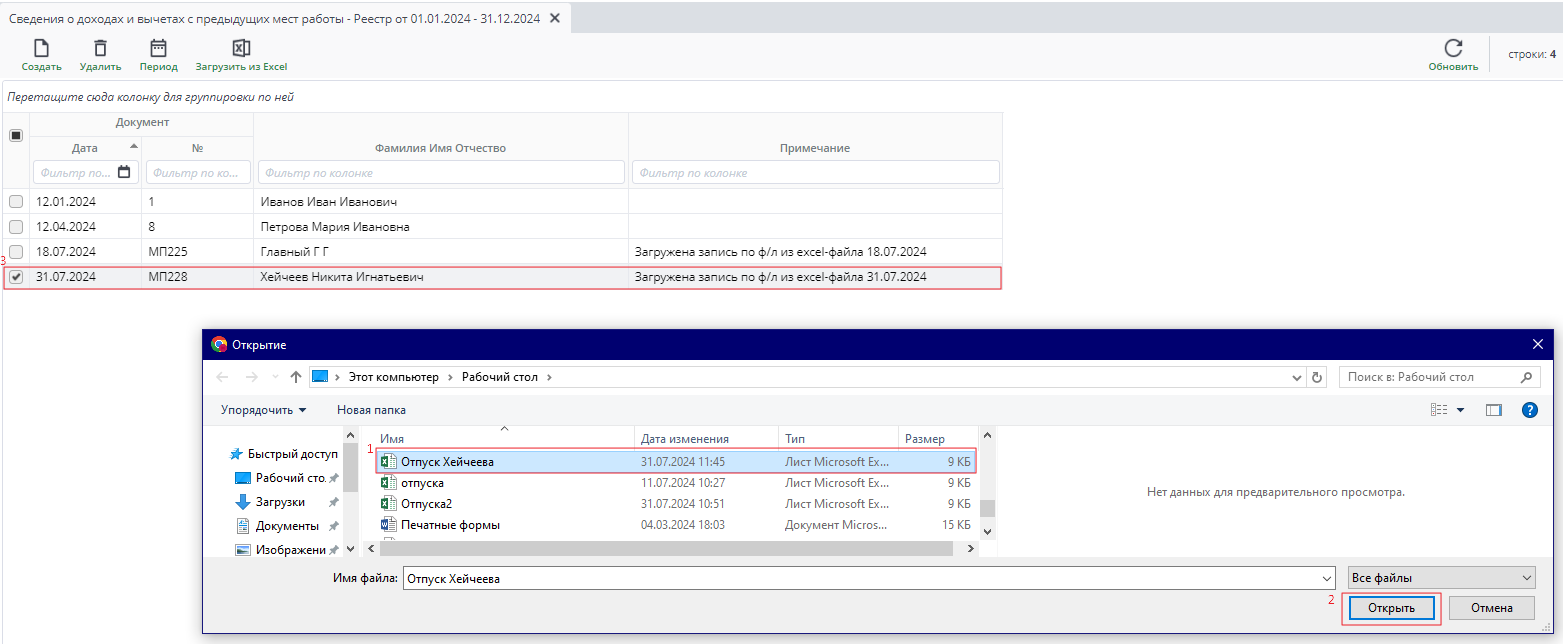The image size is (1563, 644).
Task: Open calendar picker in Дата filter
Action: point(124,172)
